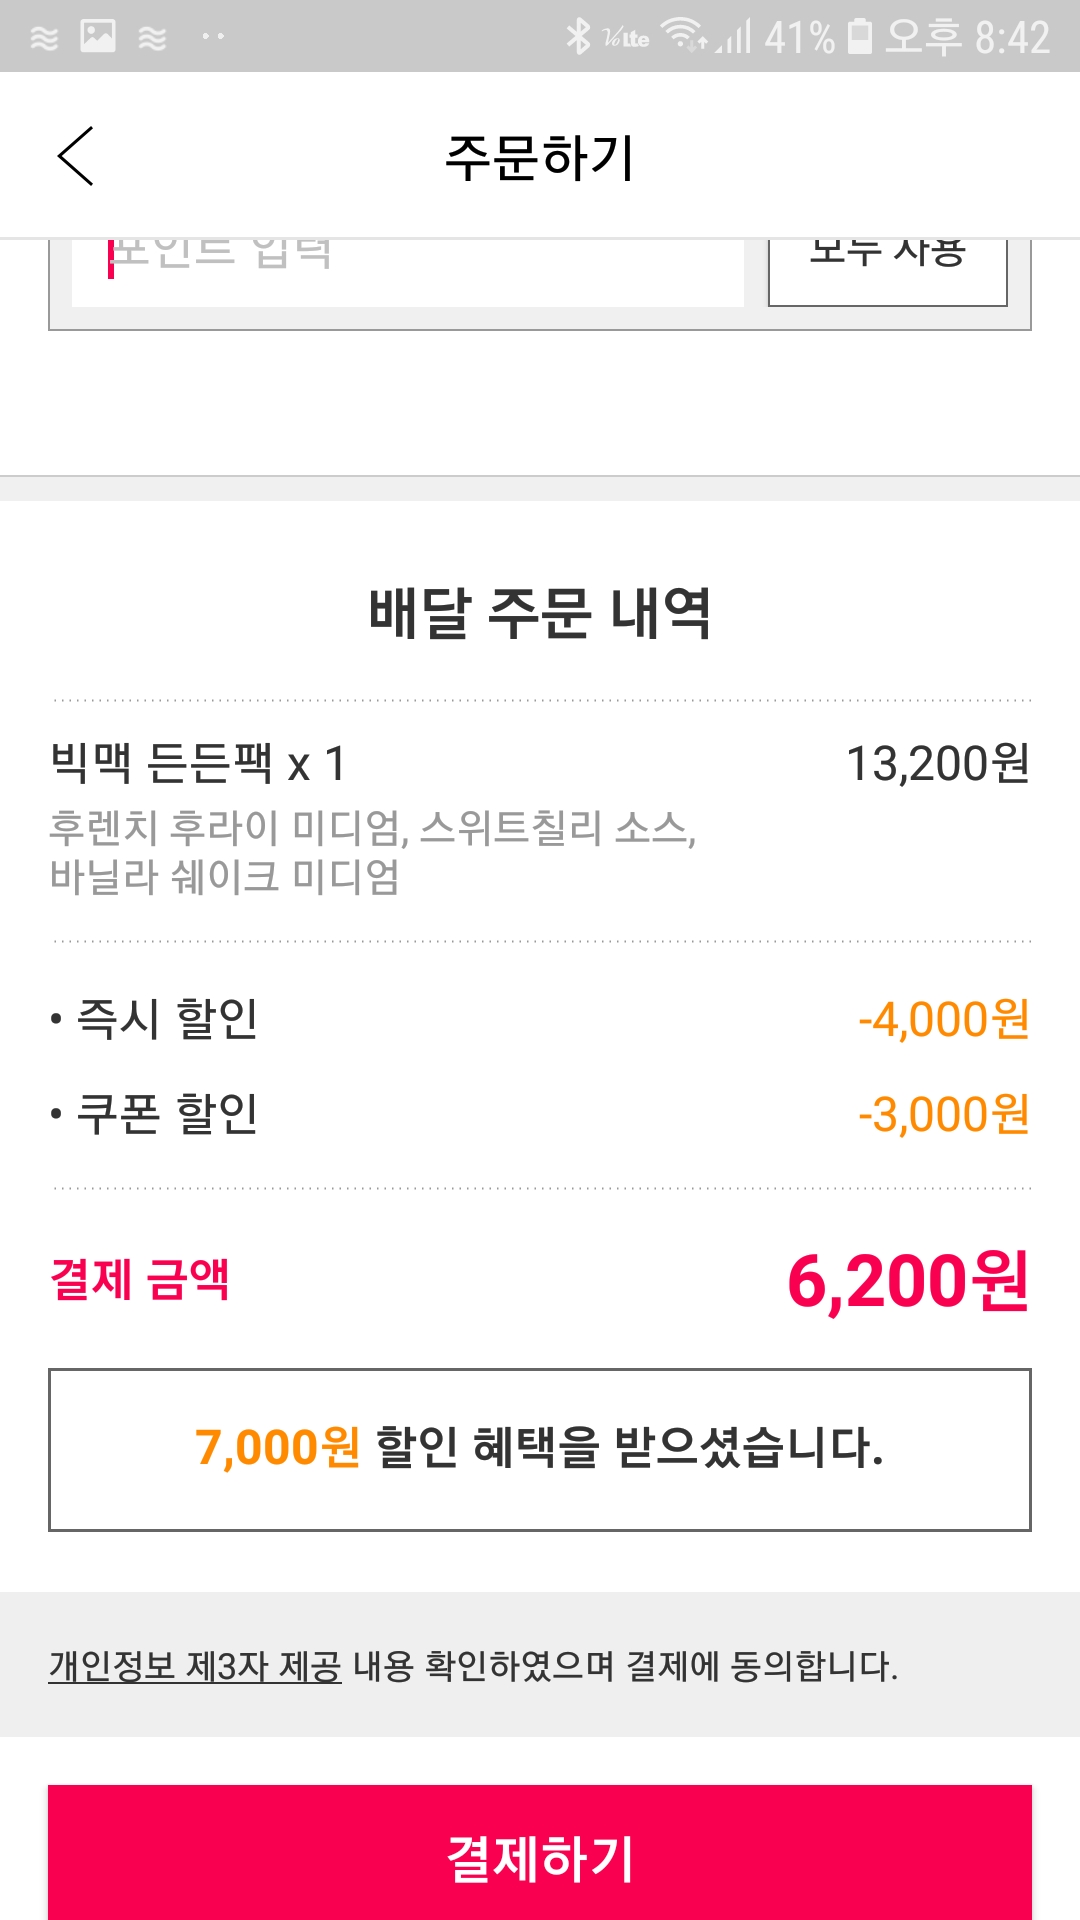Tap the cellular signal bars icon
Viewport: 1080px width, 1920px height.
pyautogui.click(x=735, y=38)
